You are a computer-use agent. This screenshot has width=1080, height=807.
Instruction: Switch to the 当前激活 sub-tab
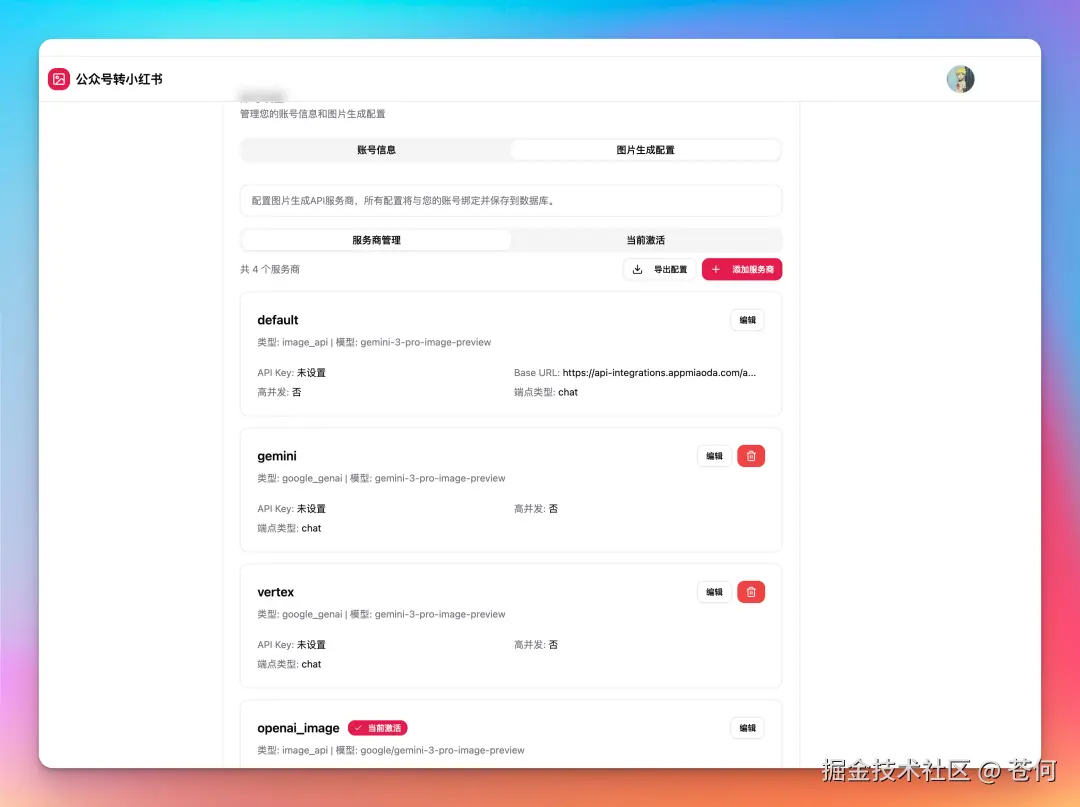click(645, 240)
